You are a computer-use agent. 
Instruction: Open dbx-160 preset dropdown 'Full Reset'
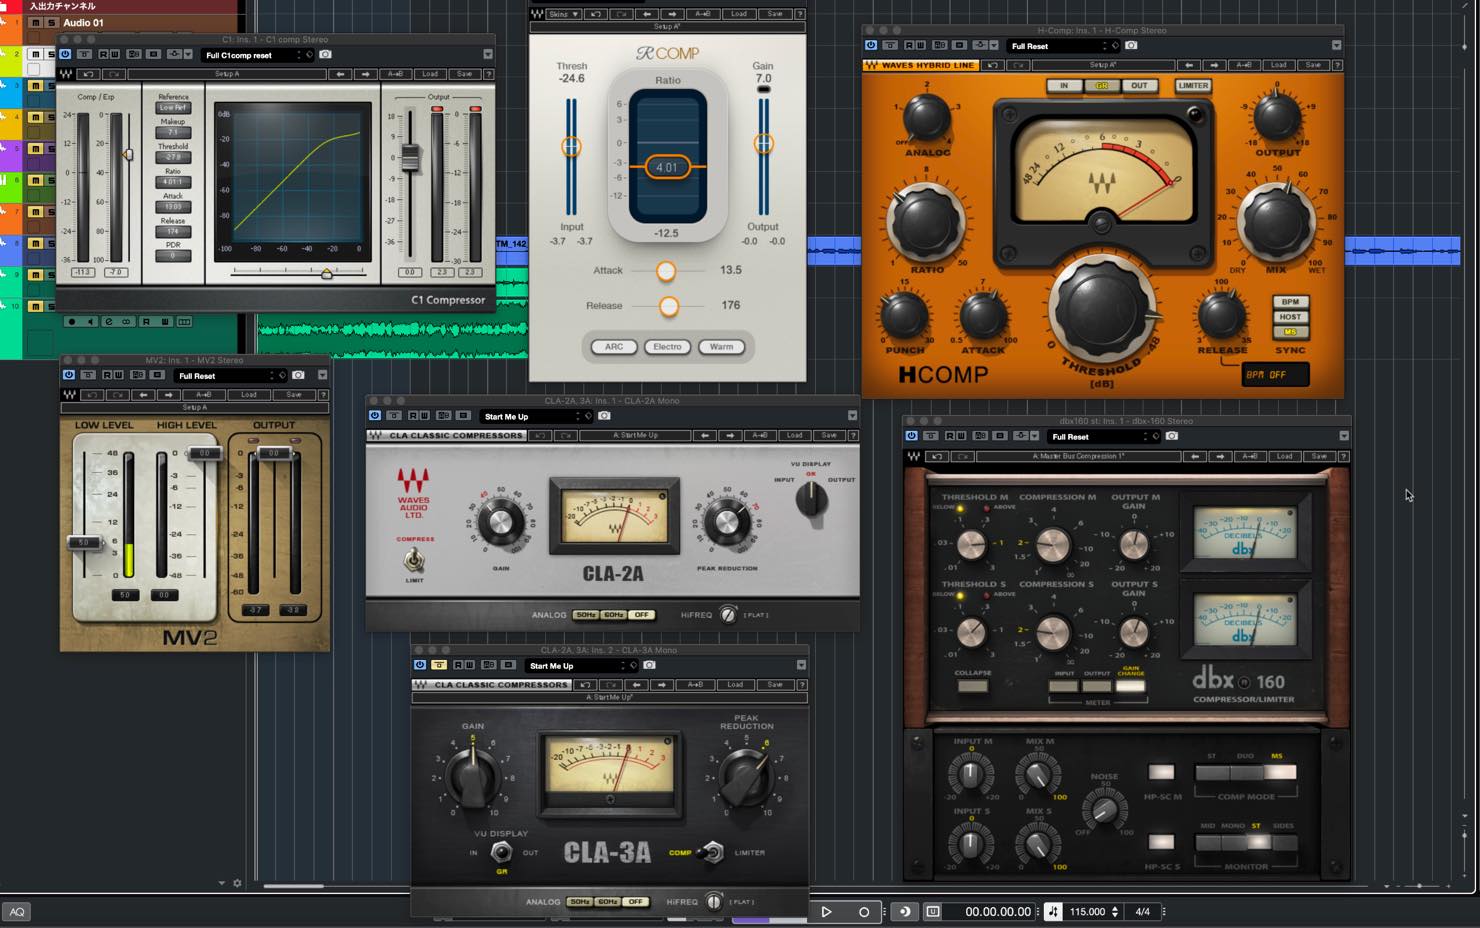point(1104,437)
